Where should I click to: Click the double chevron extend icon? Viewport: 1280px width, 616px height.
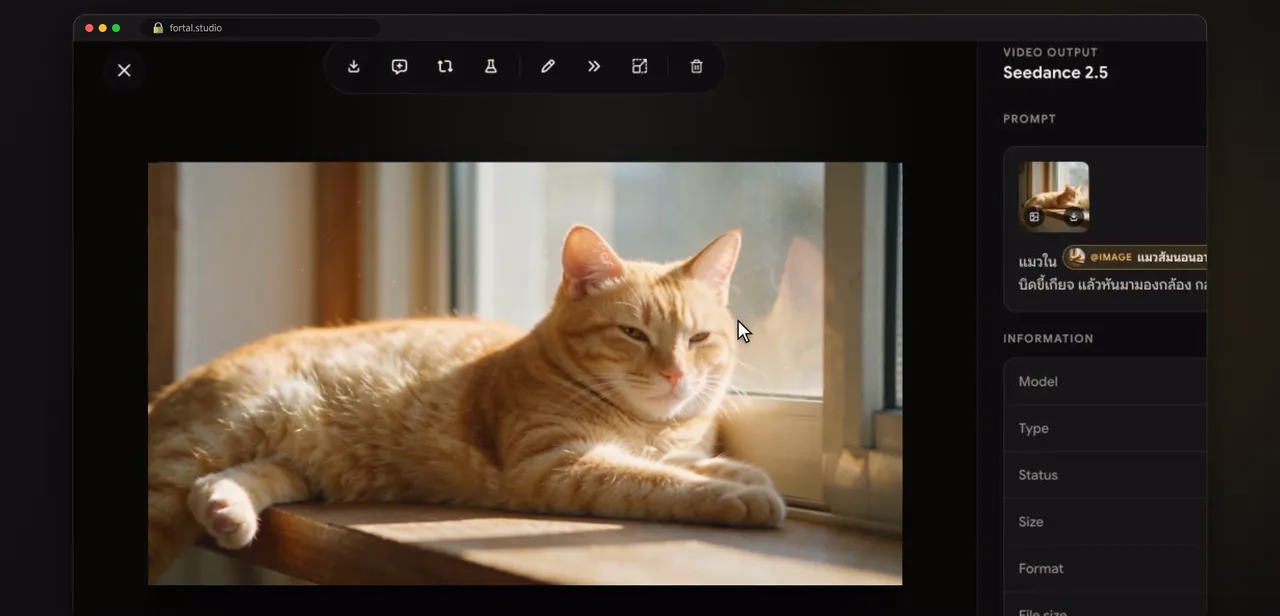594,67
